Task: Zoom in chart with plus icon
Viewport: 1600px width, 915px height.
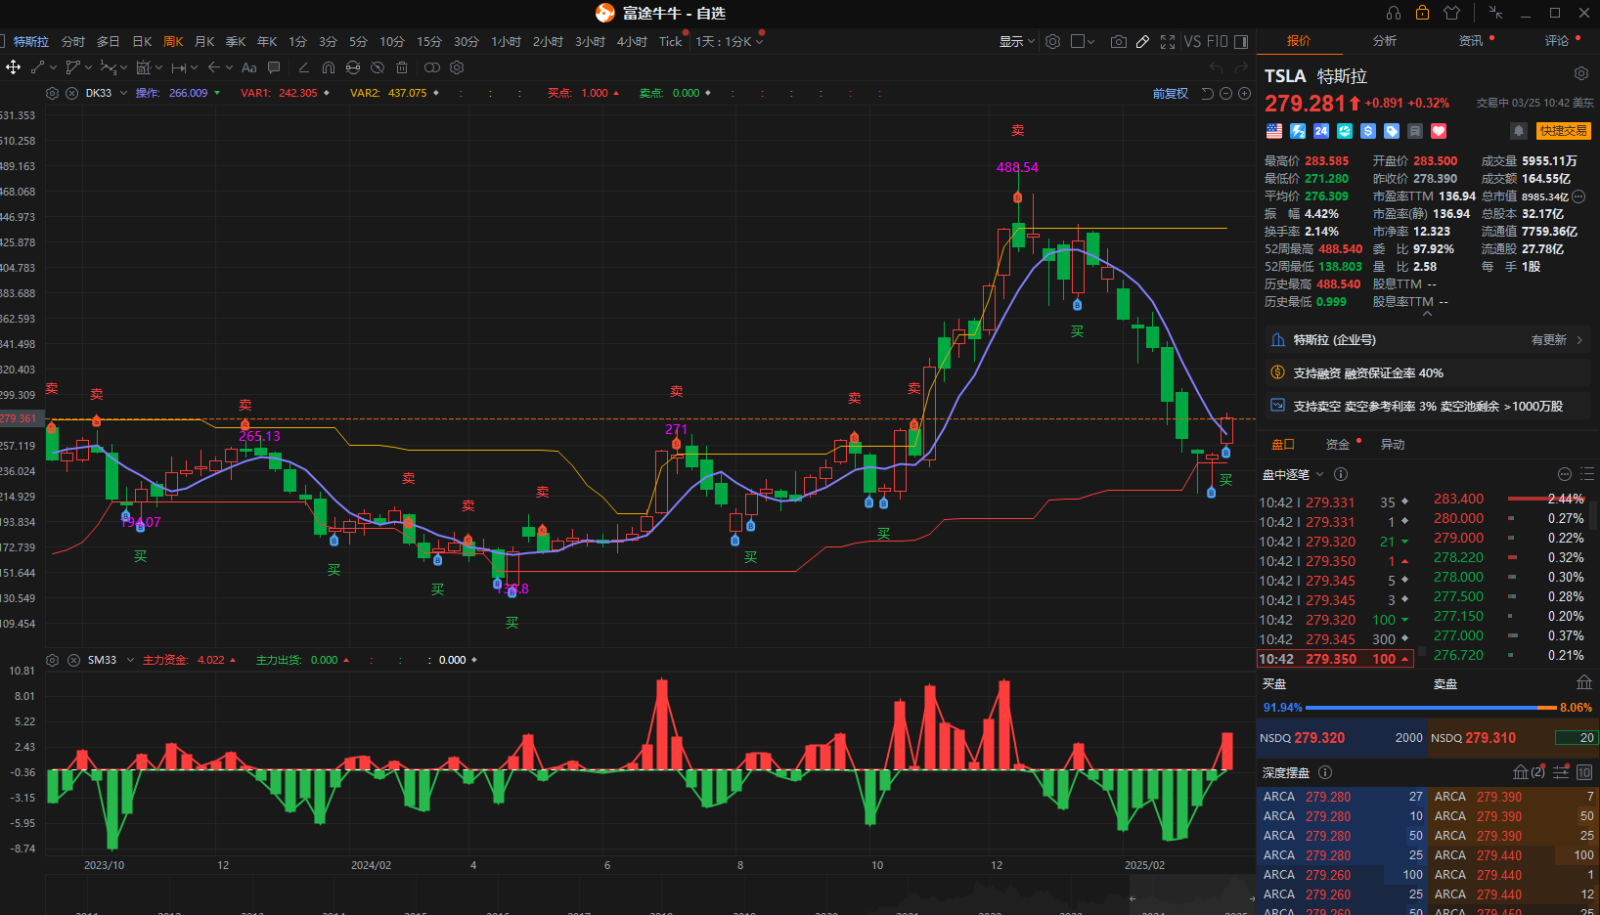Action: [x=1244, y=93]
